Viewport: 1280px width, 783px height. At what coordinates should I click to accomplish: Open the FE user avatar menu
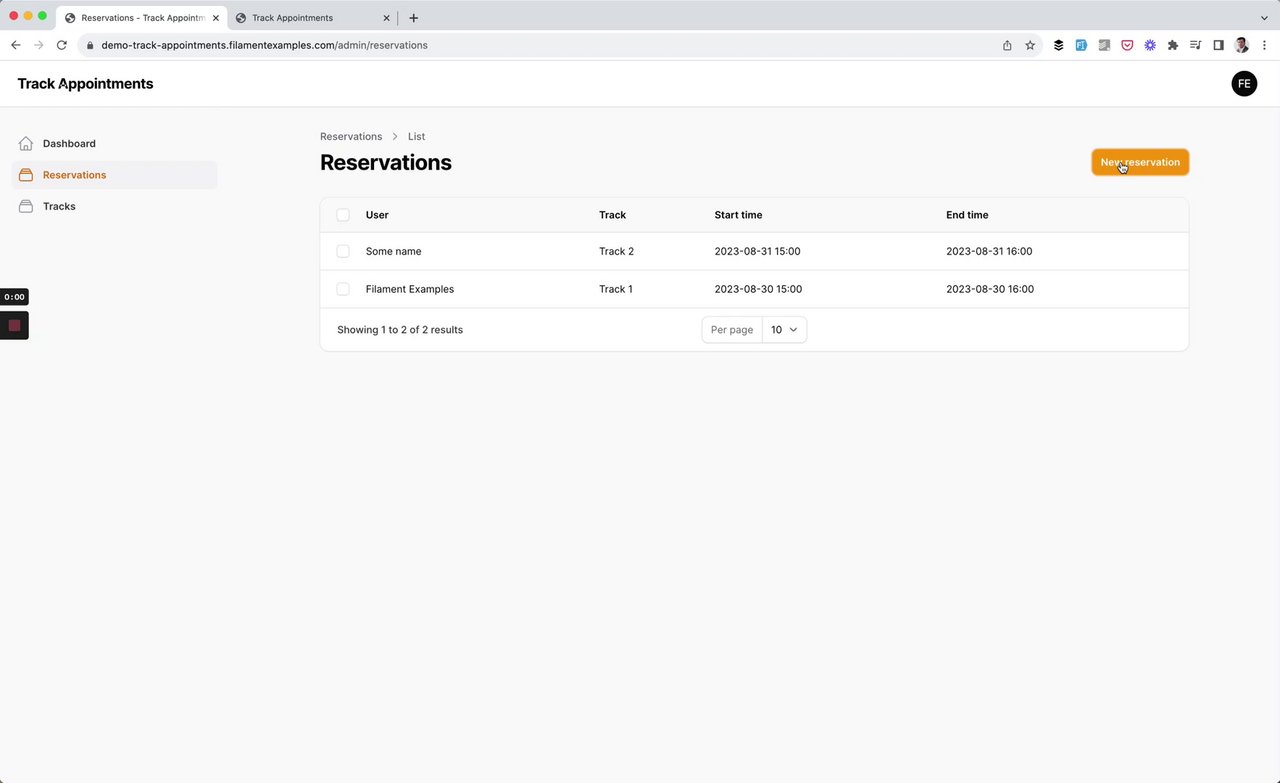pos(1244,84)
